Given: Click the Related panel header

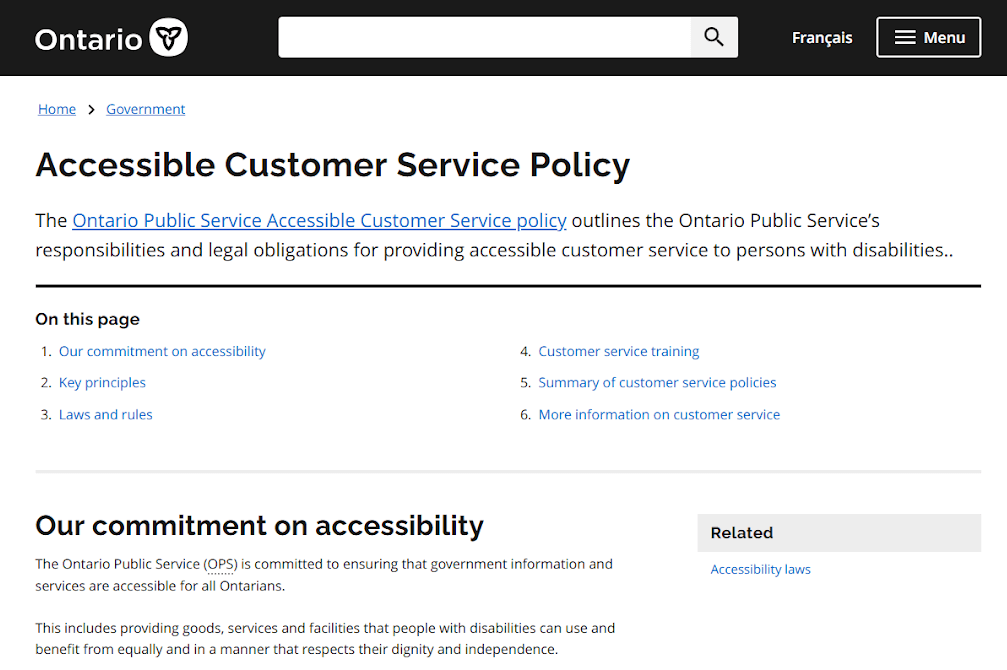Looking at the screenshot, I should [741, 532].
